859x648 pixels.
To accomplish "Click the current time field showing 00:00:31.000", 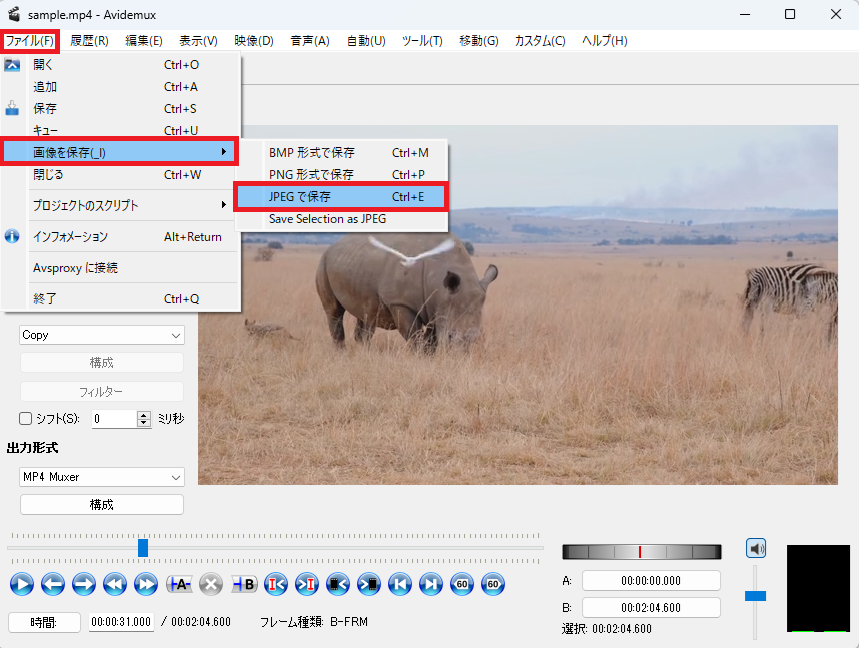I will [121, 622].
